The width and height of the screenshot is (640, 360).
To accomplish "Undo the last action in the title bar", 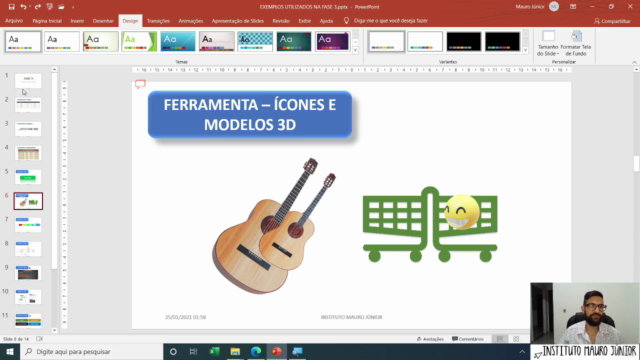I will (x=23, y=7).
